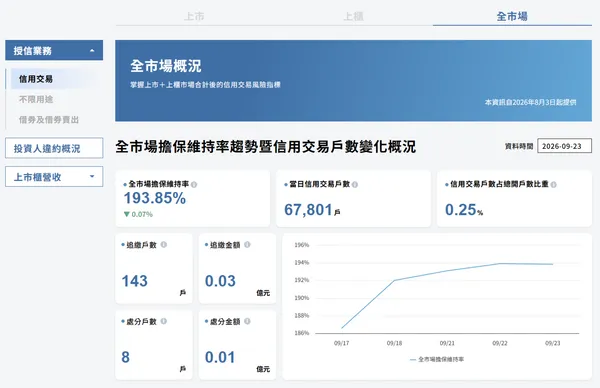Click the 09/18 chart data point
Screen dimensions: 600x388
(x=395, y=280)
